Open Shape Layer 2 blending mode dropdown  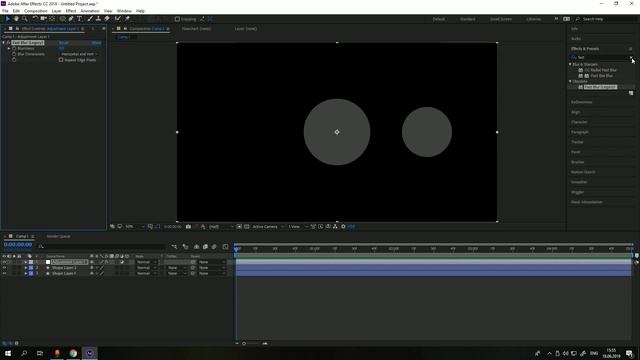click(x=146, y=268)
